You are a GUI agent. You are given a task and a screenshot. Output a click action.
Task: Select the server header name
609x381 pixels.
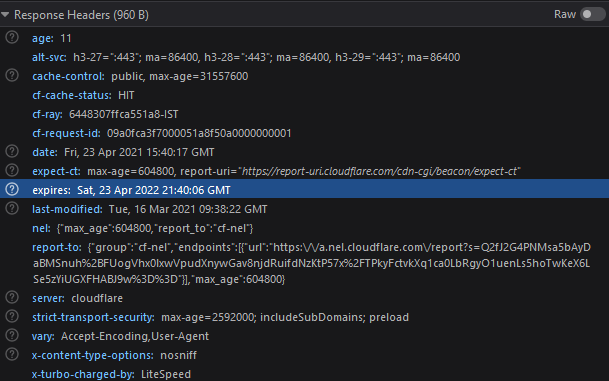[49, 298]
